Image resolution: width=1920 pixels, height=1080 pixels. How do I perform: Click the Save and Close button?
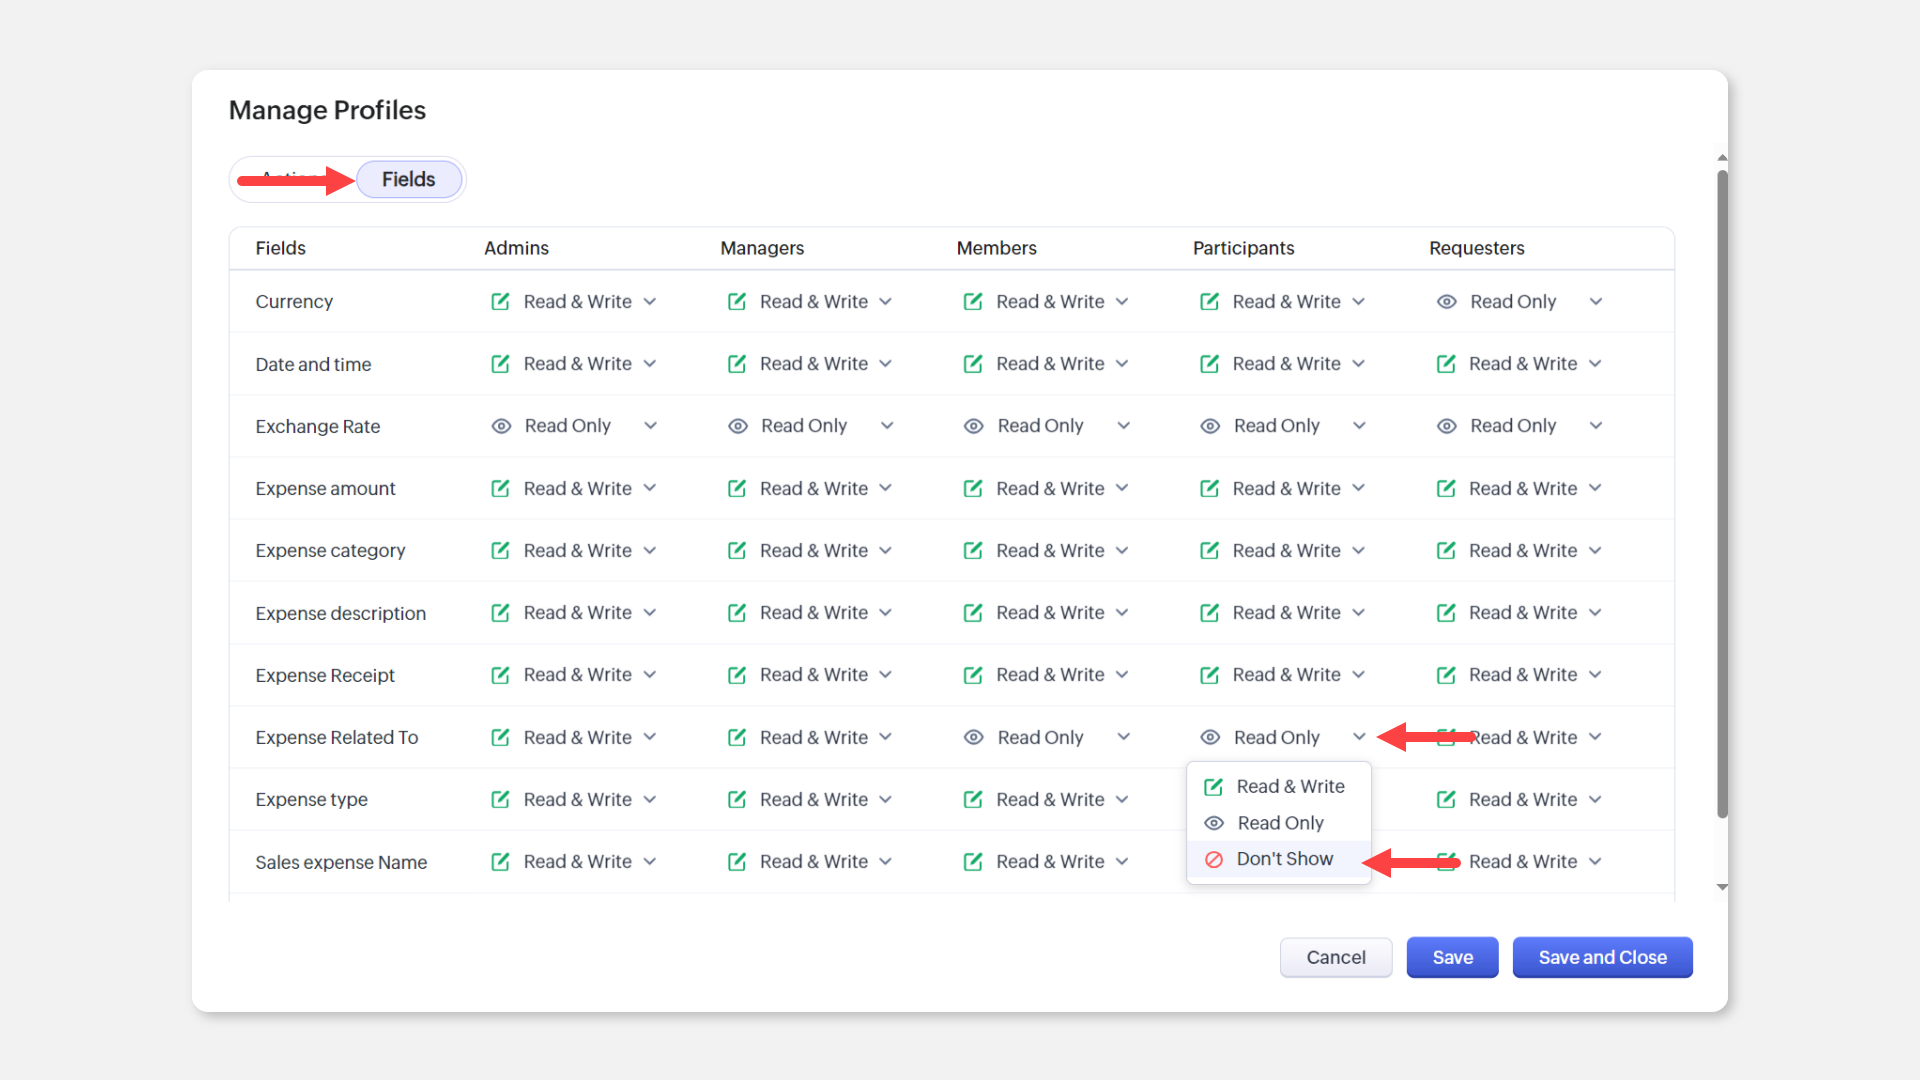click(x=1602, y=957)
